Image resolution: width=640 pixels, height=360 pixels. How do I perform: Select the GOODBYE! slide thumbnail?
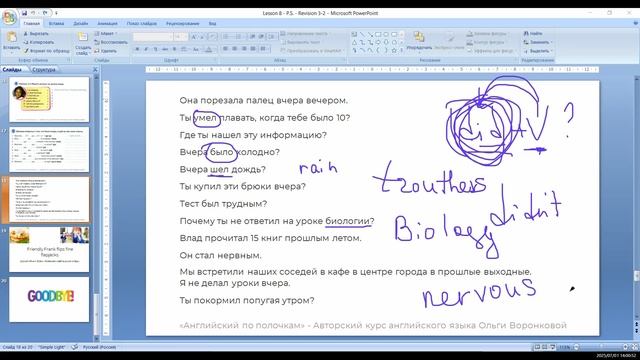(x=49, y=300)
